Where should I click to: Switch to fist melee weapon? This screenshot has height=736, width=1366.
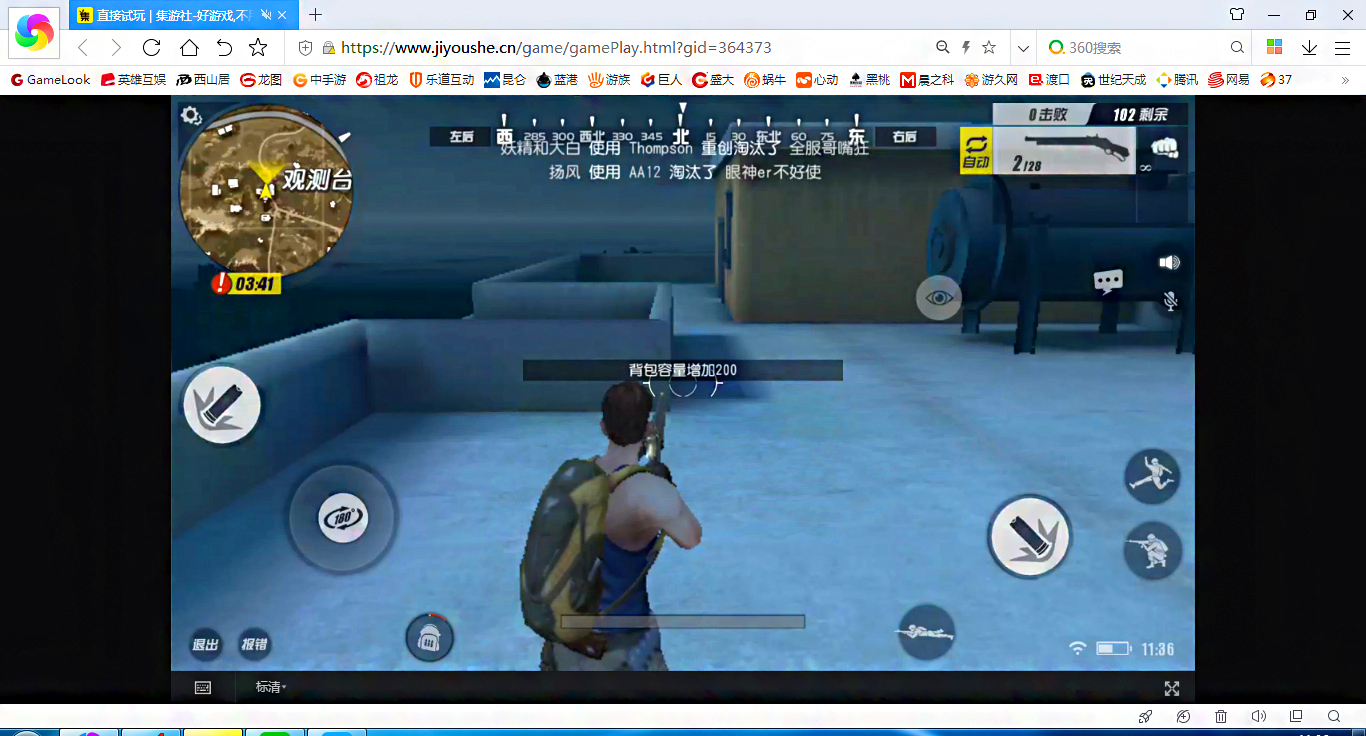click(1164, 149)
